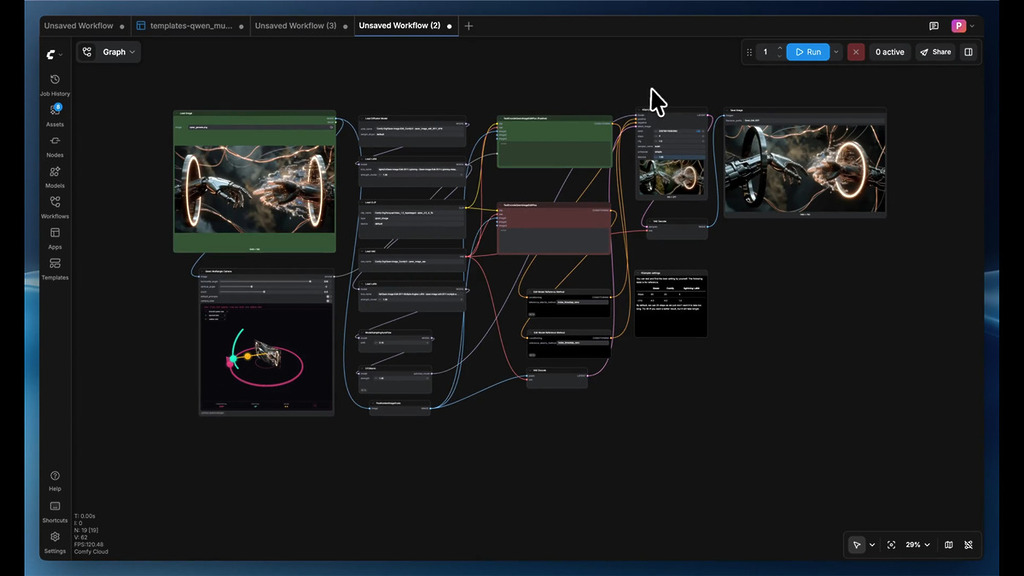Open the Assets sidebar panel

(55, 115)
